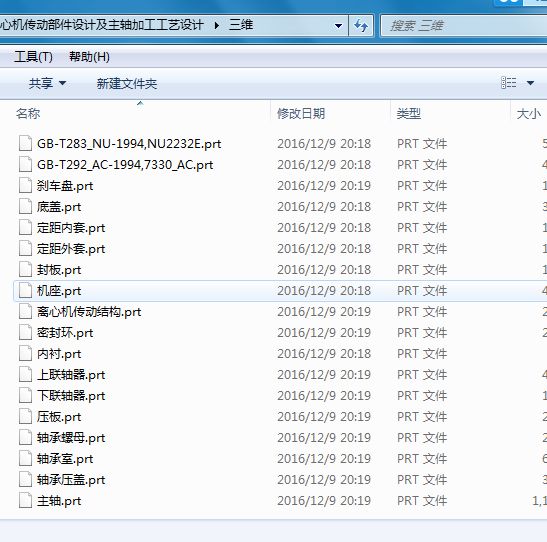This screenshot has width=547, height=542.
Task: Sort files by 名称 column header
Action: click(28, 113)
